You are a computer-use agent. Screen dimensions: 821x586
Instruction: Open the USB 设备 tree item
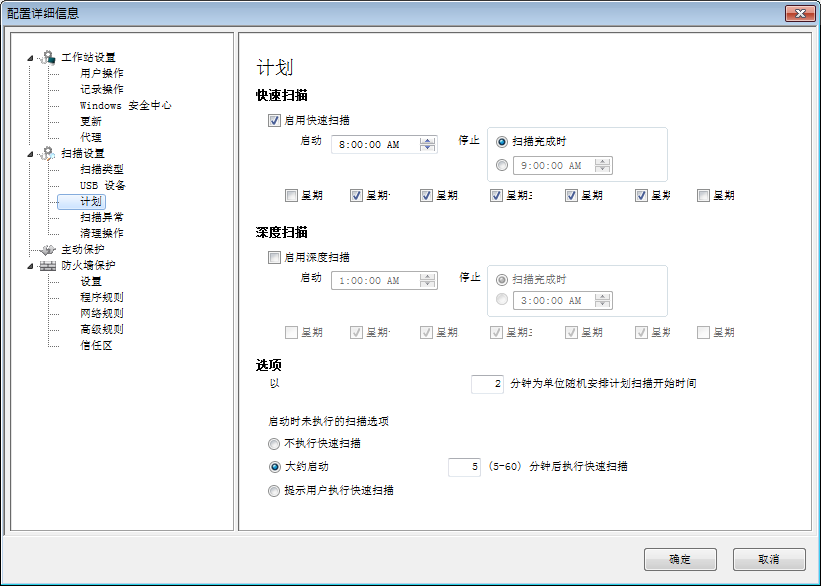[102, 185]
